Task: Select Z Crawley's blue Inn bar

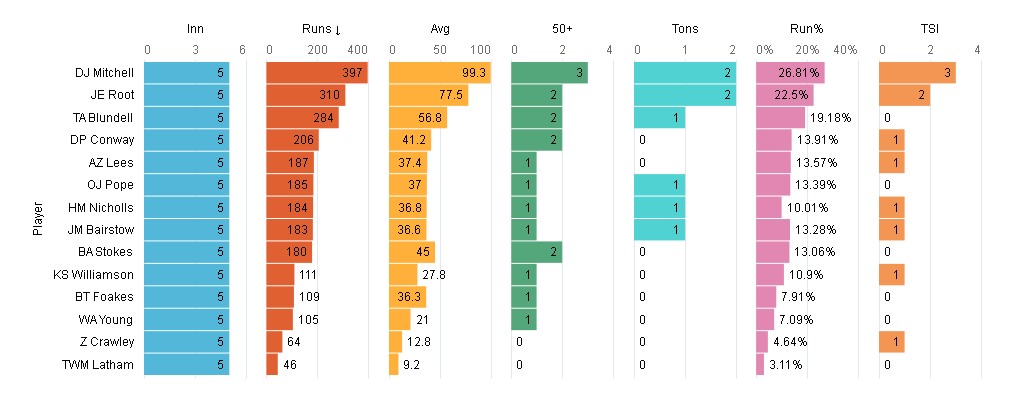Action: [187, 342]
